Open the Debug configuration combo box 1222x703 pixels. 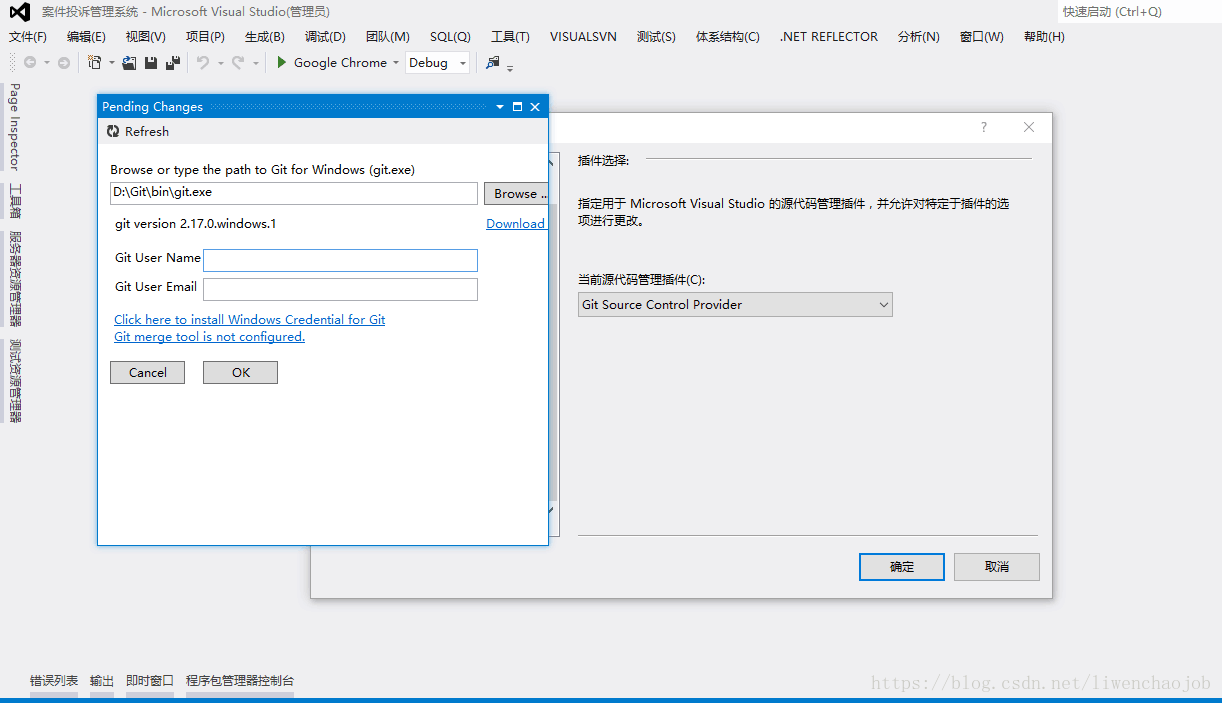coord(437,63)
